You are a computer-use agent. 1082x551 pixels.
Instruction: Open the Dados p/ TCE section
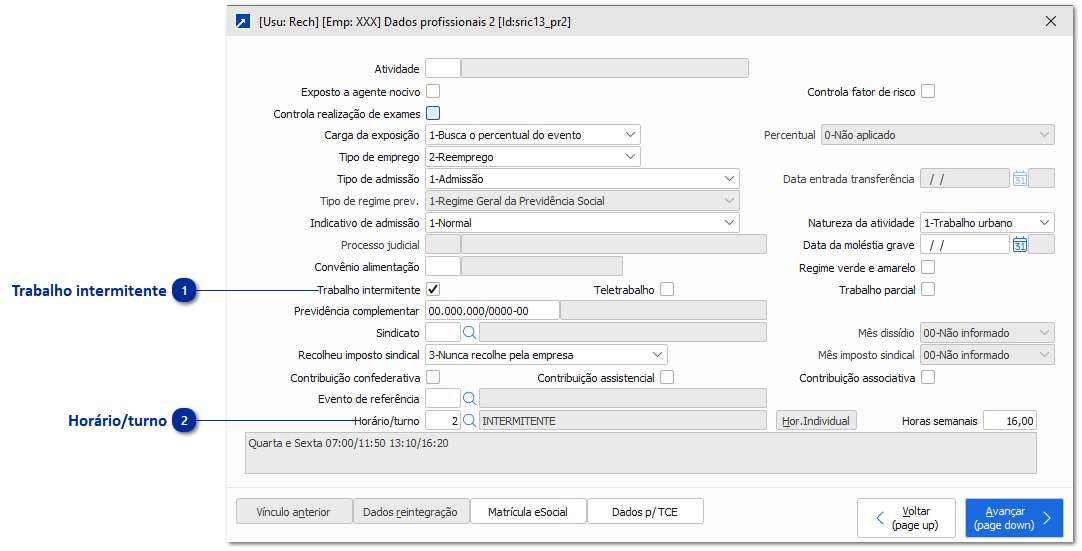tap(645, 512)
